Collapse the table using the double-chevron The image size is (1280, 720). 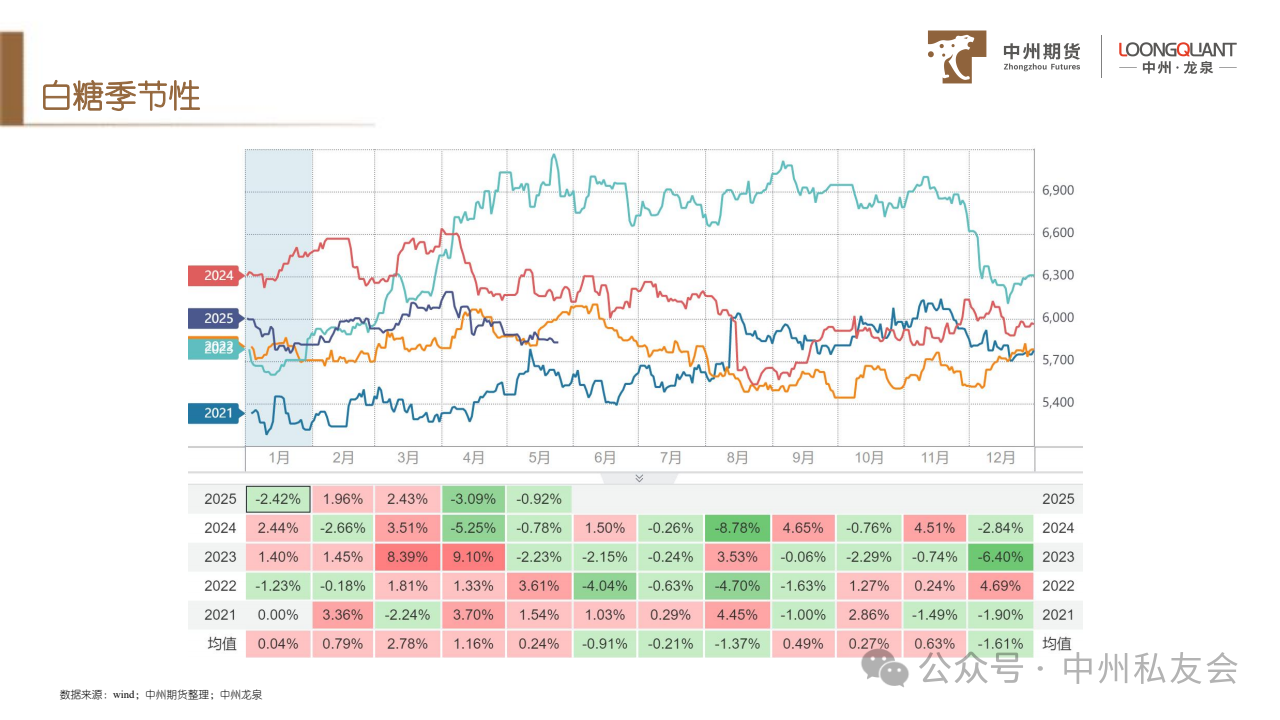coord(639,478)
